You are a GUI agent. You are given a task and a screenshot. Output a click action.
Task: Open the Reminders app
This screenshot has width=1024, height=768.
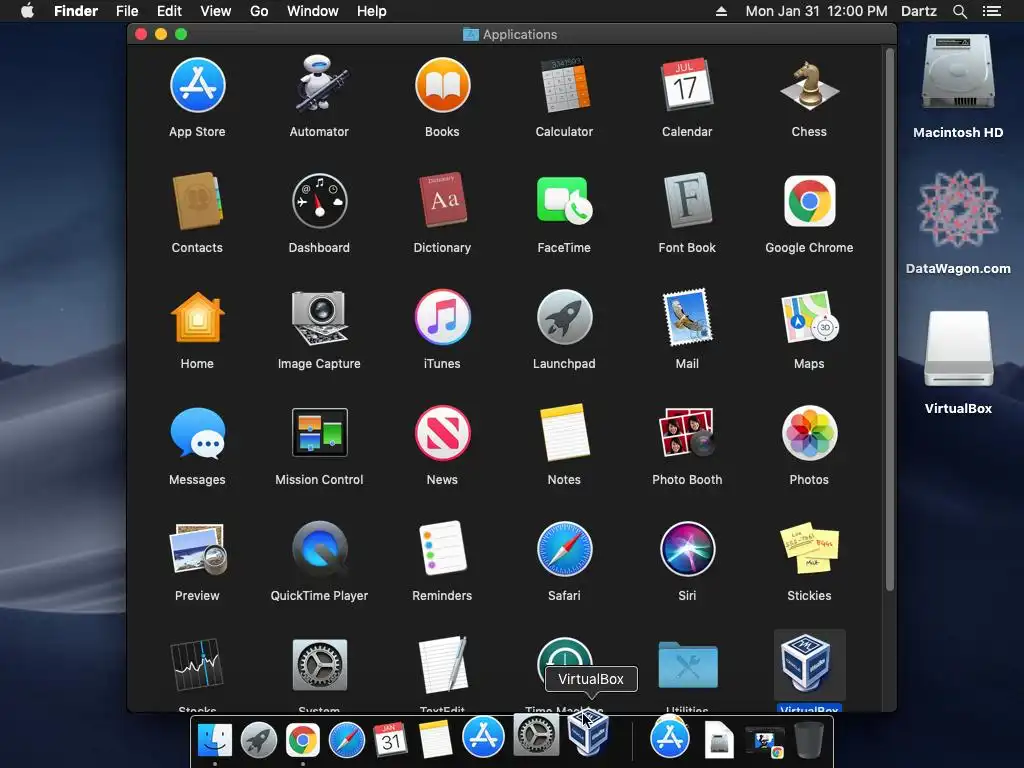coord(442,549)
